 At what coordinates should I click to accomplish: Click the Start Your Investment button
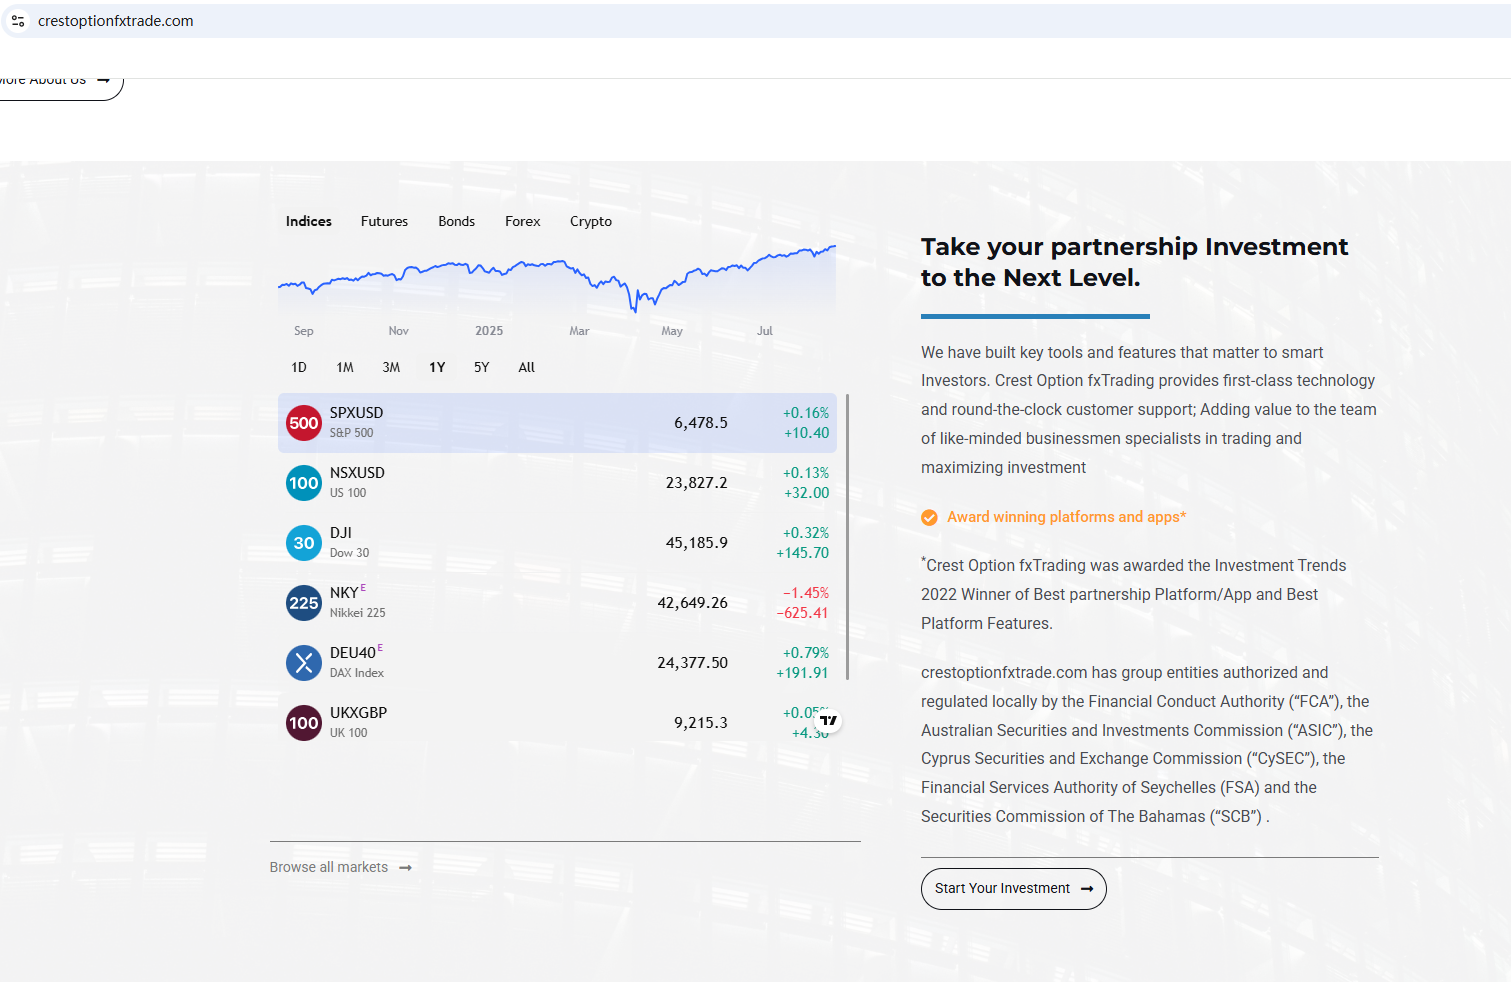point(1013,889)
